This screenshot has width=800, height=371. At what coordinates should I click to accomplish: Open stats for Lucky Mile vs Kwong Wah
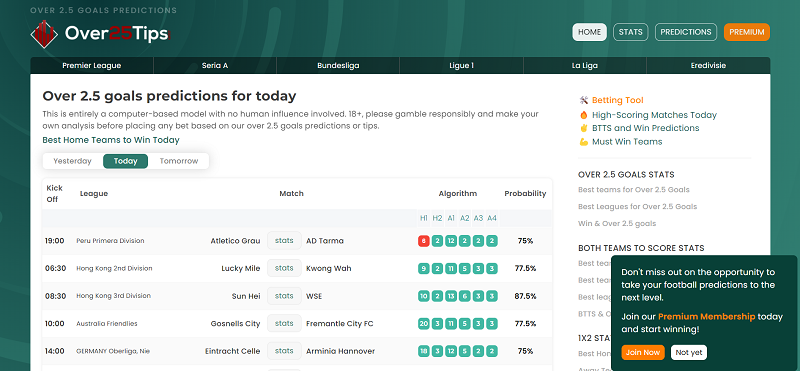tap(284, 268)
